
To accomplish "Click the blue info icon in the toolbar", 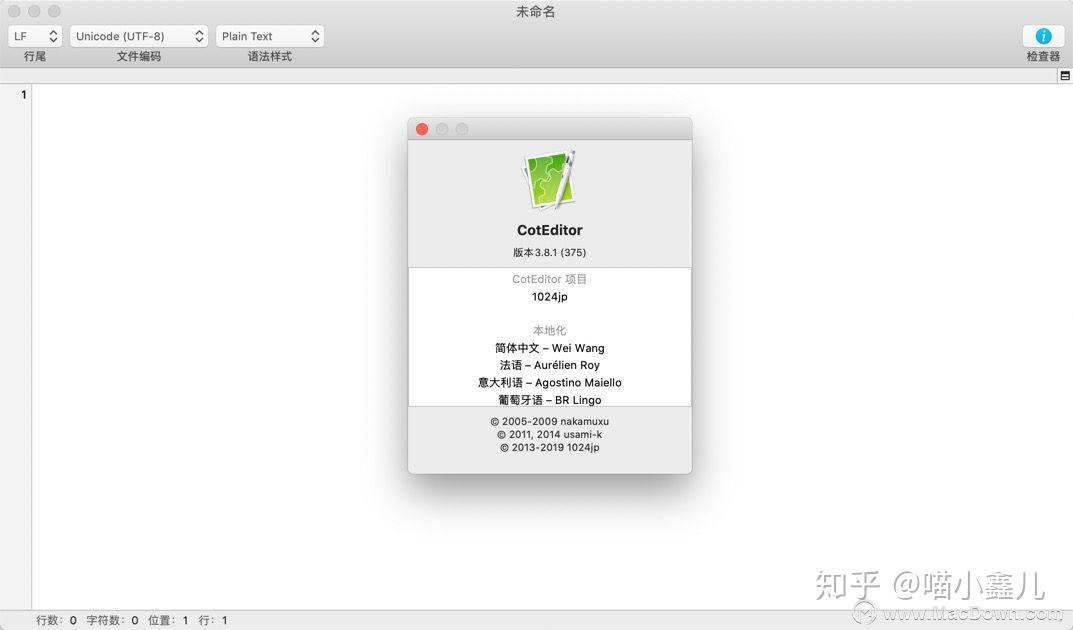I will click(1042, 36).
